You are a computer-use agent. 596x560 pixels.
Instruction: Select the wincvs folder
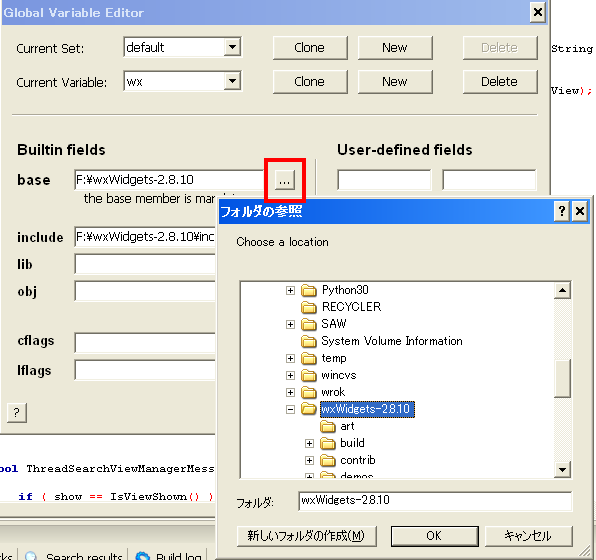(x=339, y=375)
